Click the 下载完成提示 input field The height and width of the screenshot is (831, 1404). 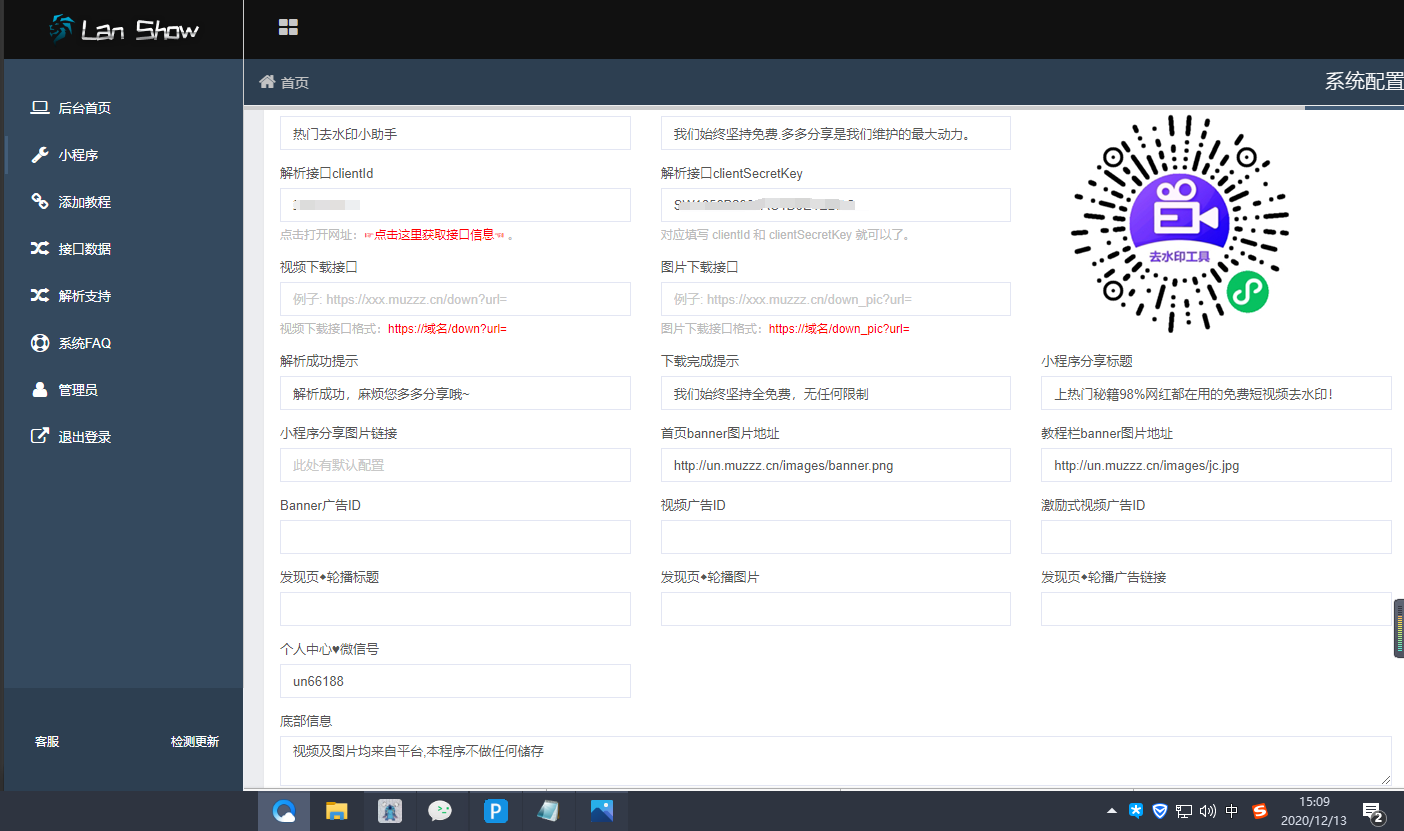(x=836, y=393)
